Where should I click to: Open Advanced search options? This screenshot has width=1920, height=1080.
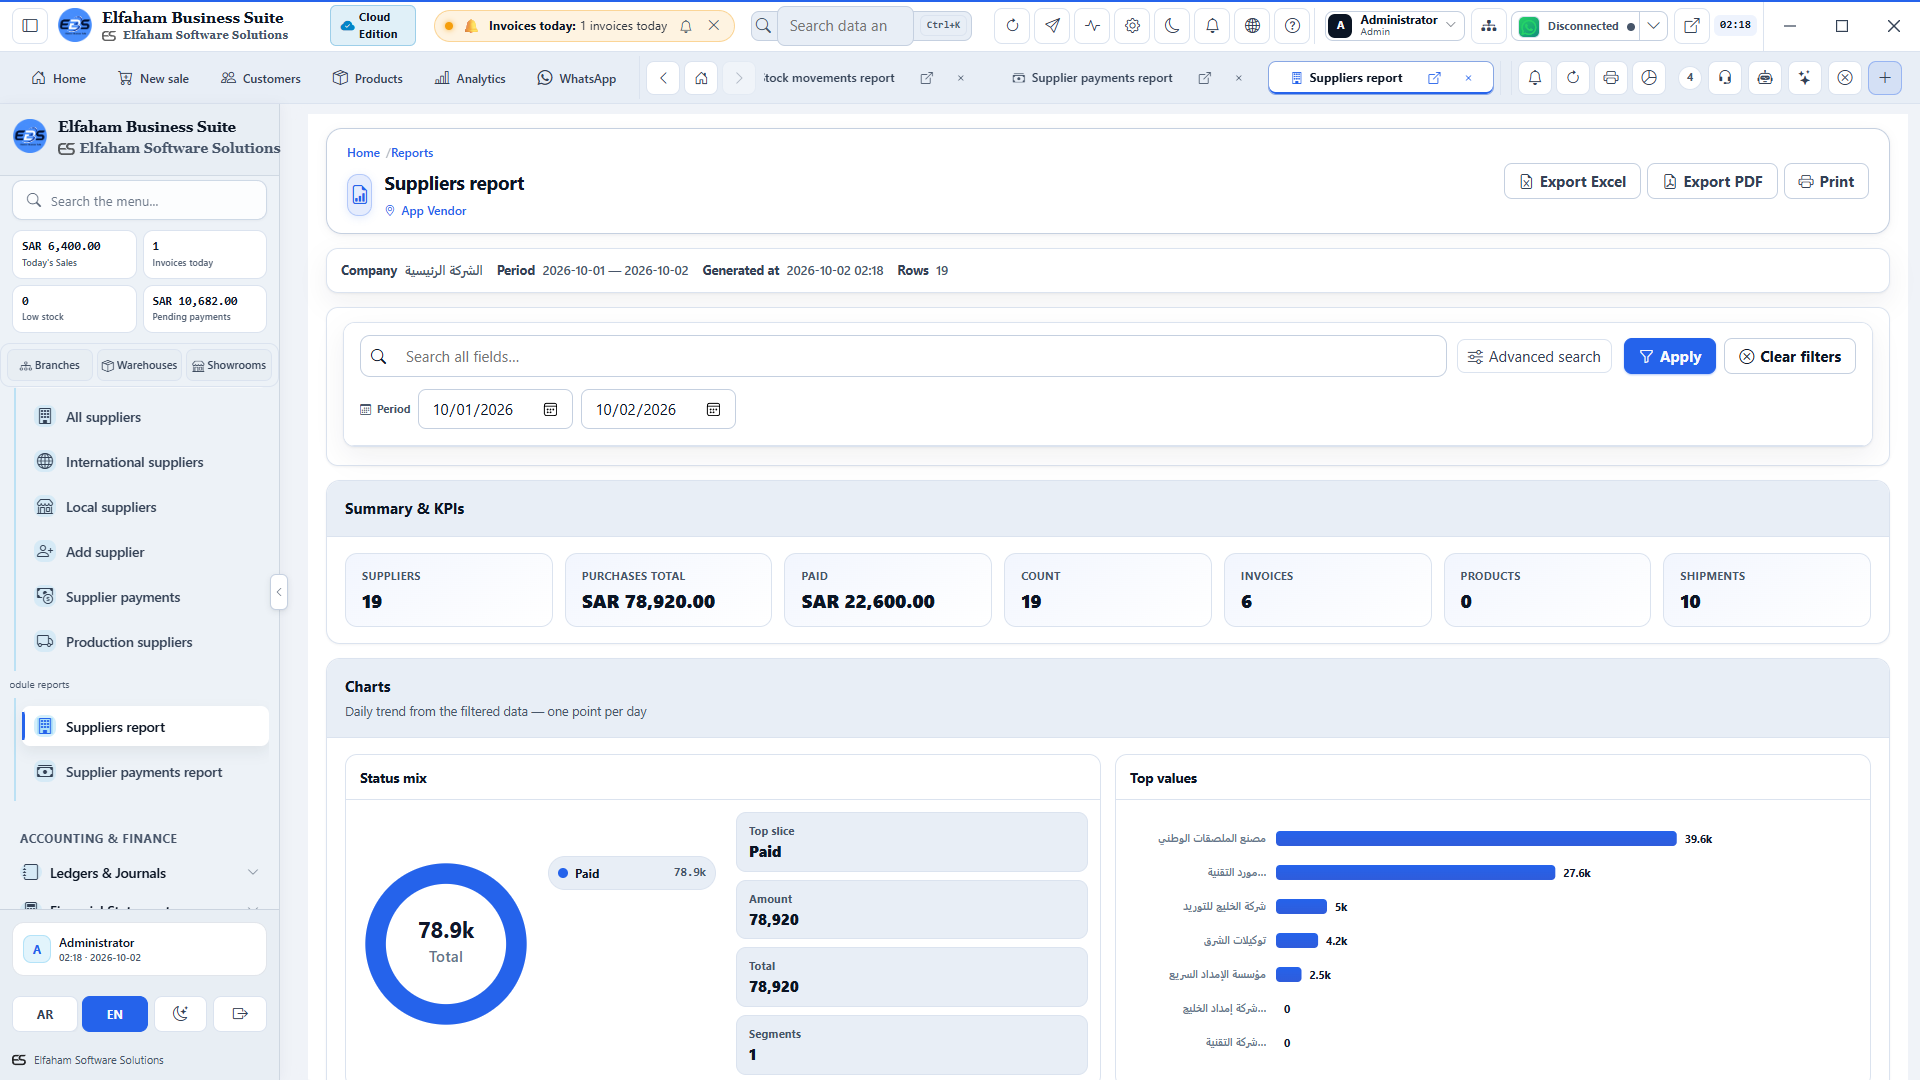point(1534,357)
